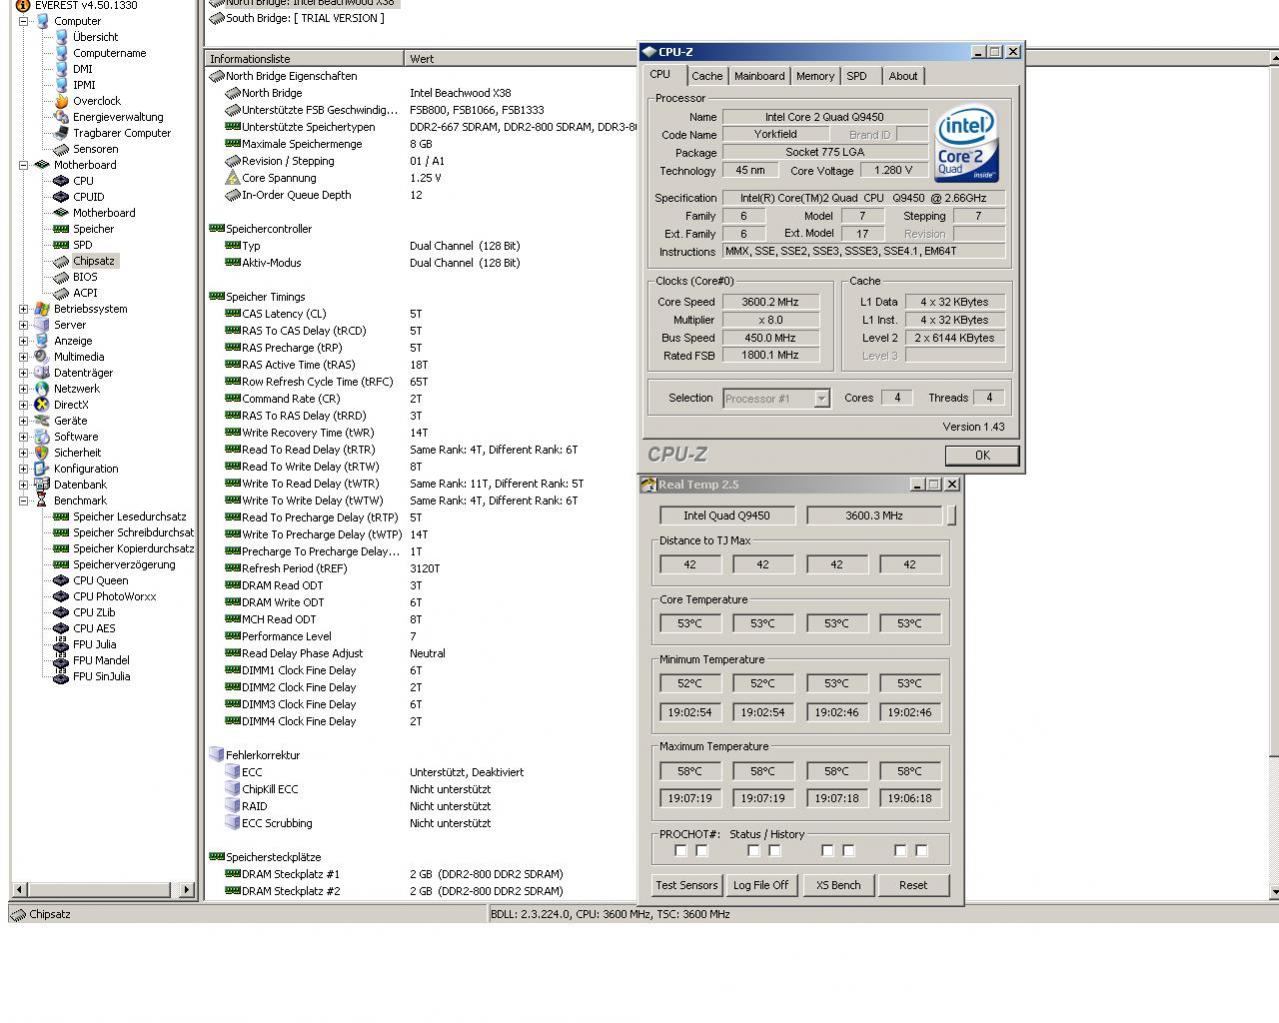
Task: Select the FPU Julia benchmark icon
Action: [x=62, y=645]
